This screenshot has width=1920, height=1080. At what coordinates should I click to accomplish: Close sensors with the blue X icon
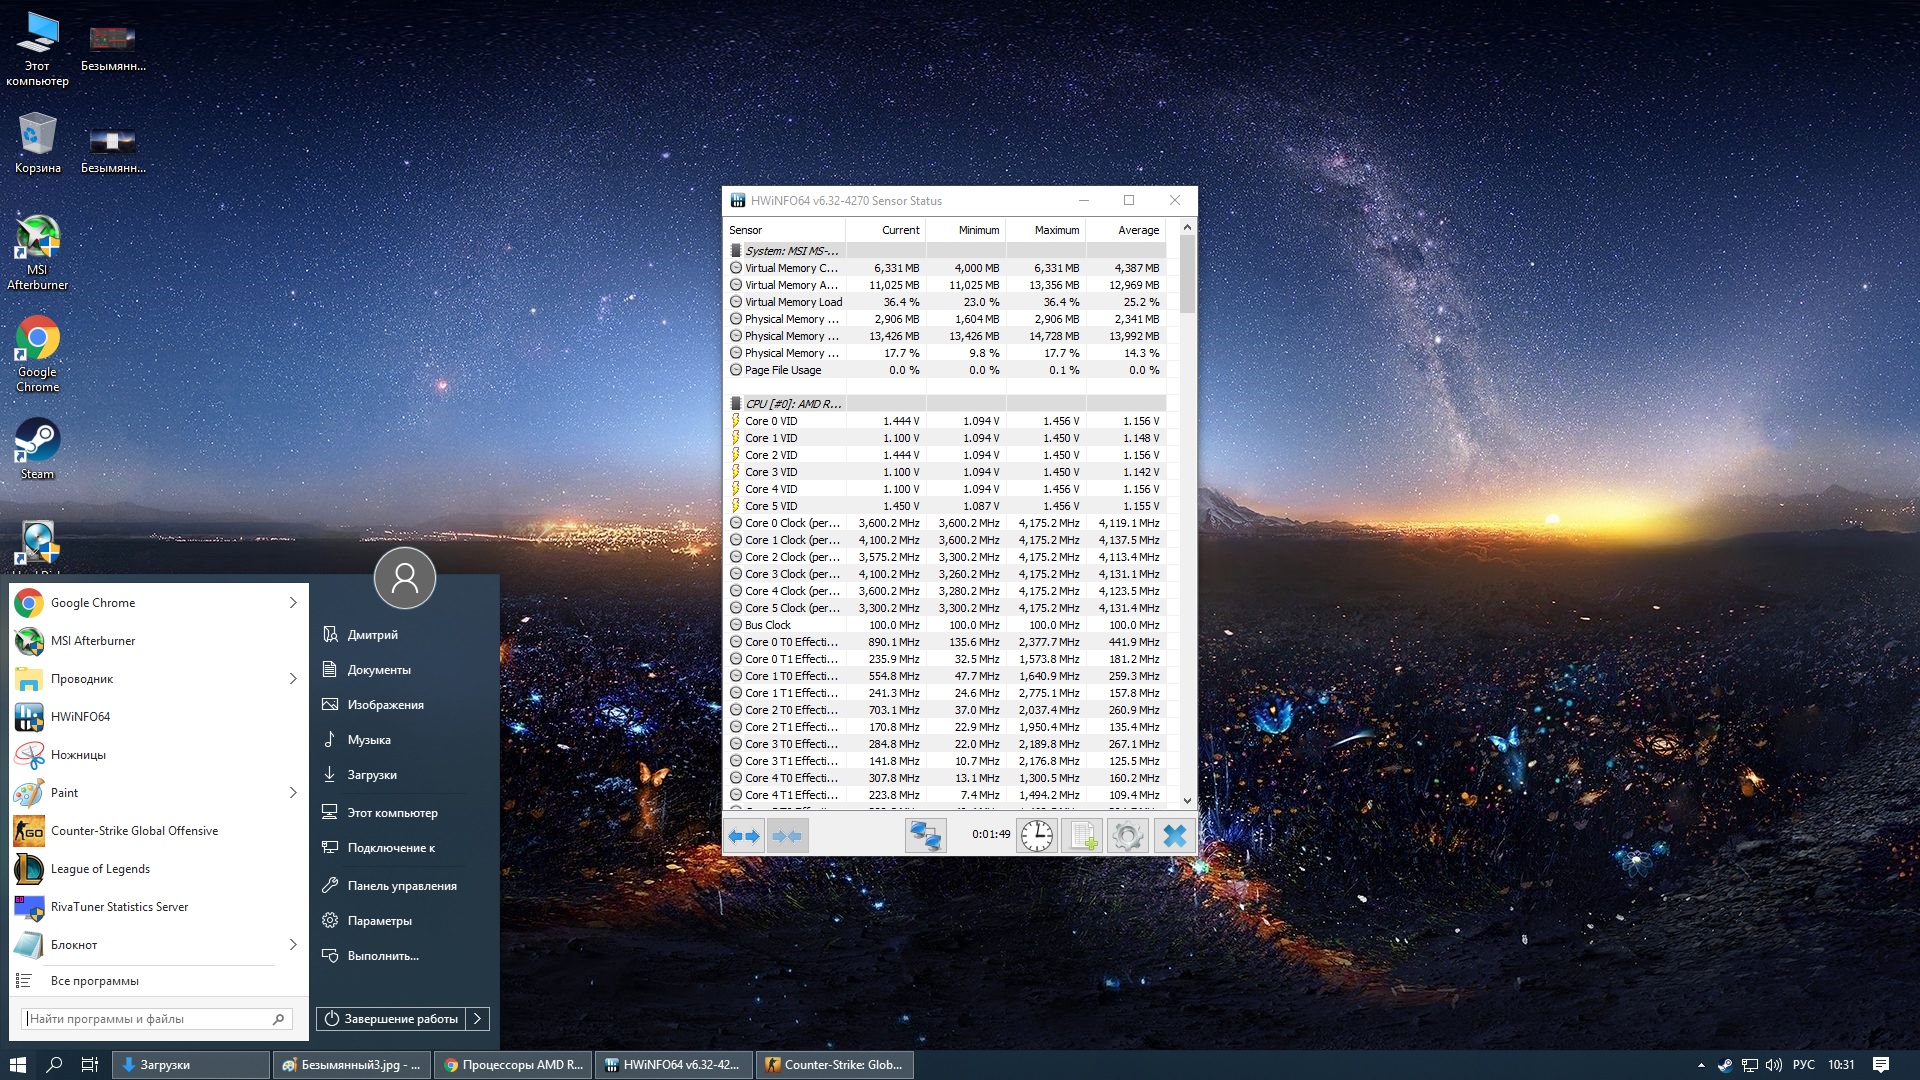click(x=1174, y=836)
